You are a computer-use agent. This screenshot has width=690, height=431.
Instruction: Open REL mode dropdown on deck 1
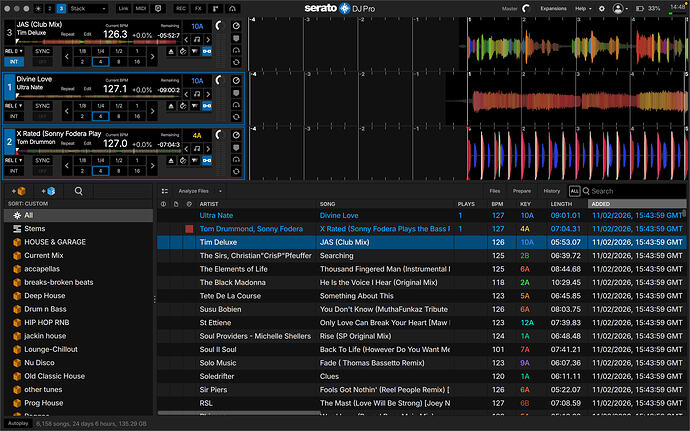pos(14,106)
